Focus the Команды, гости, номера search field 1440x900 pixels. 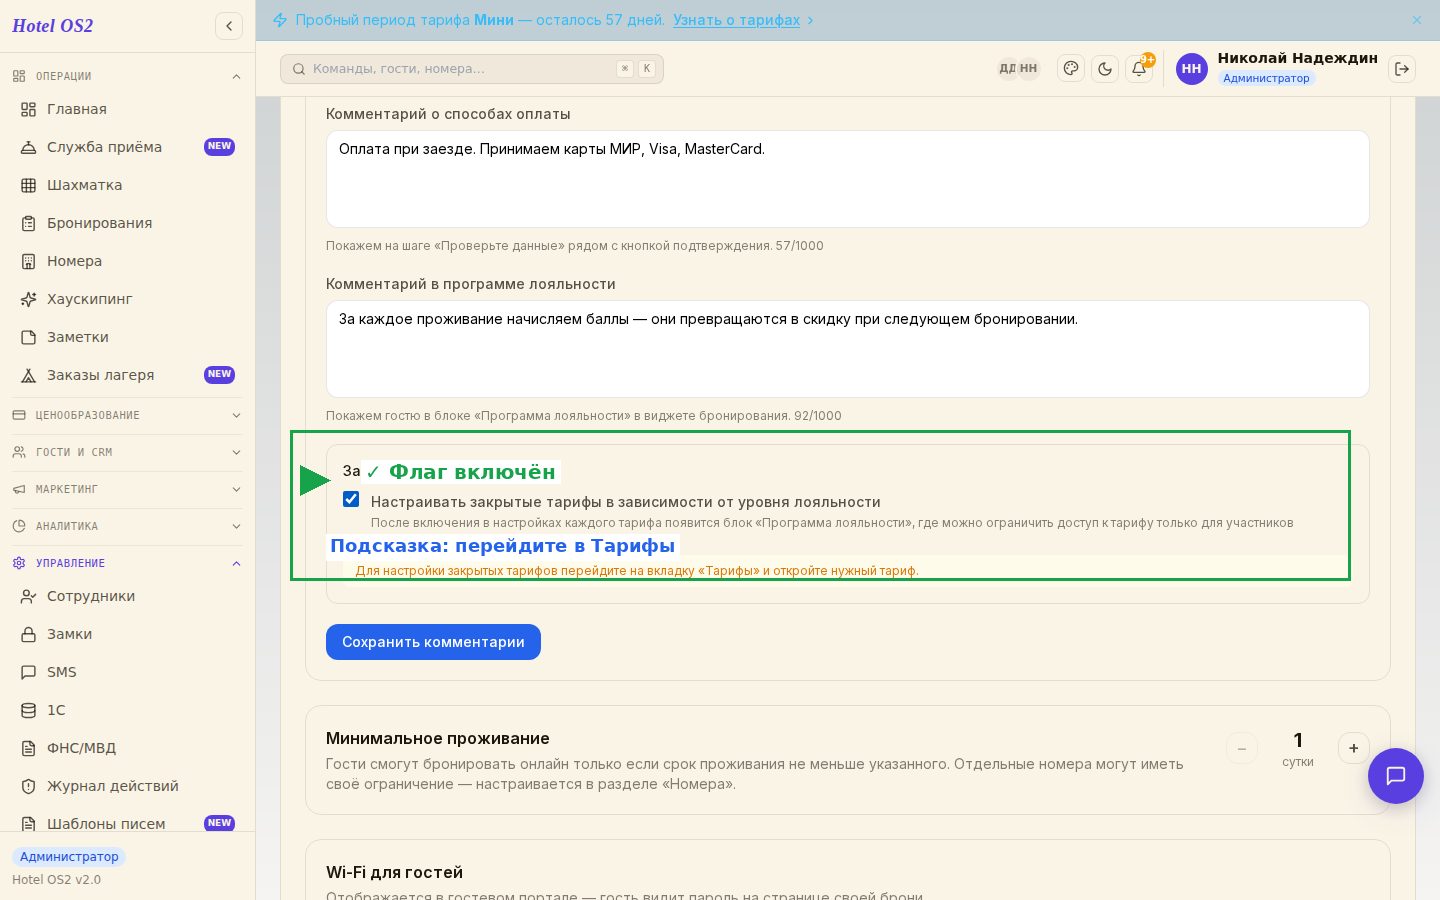(472, 69)
